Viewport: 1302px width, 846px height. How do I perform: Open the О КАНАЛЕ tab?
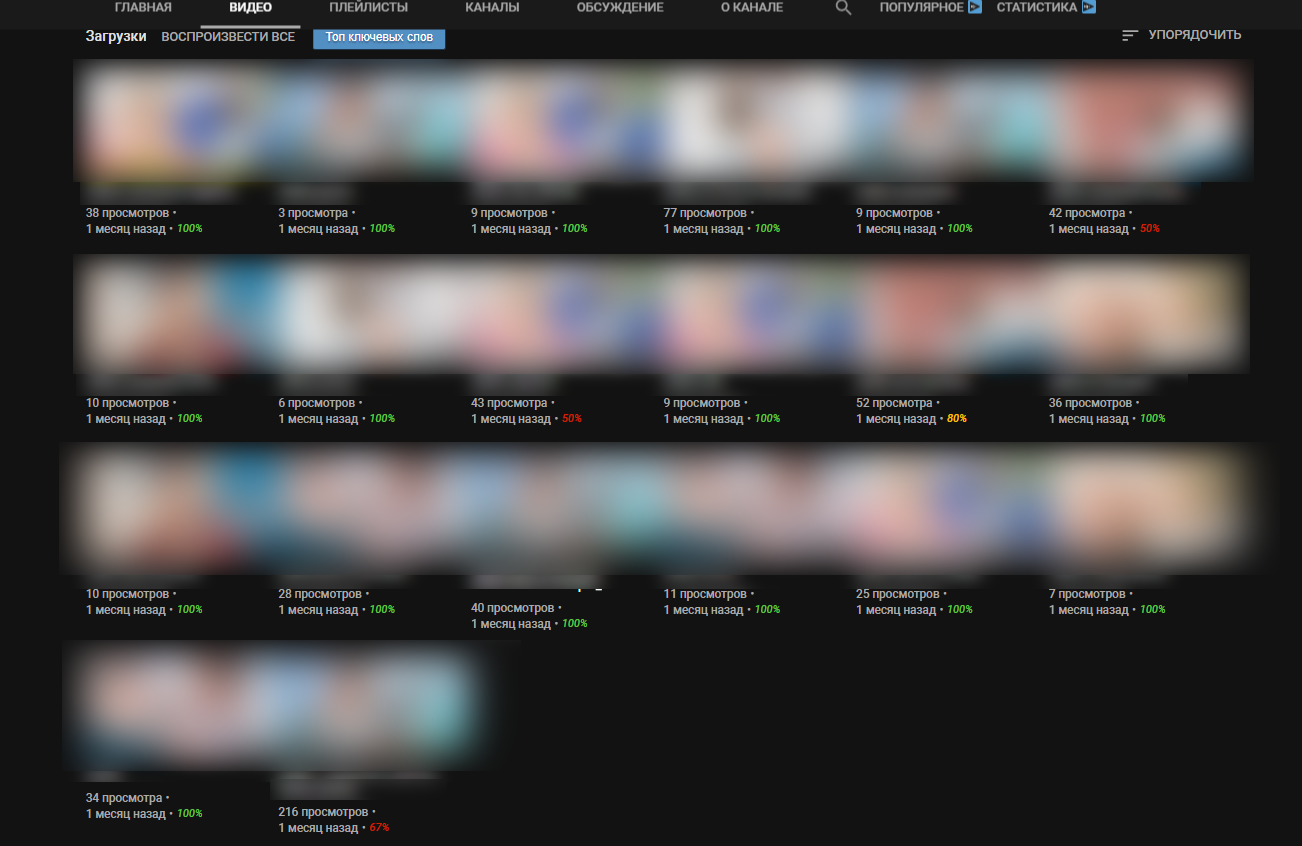(x=750, y=5)
